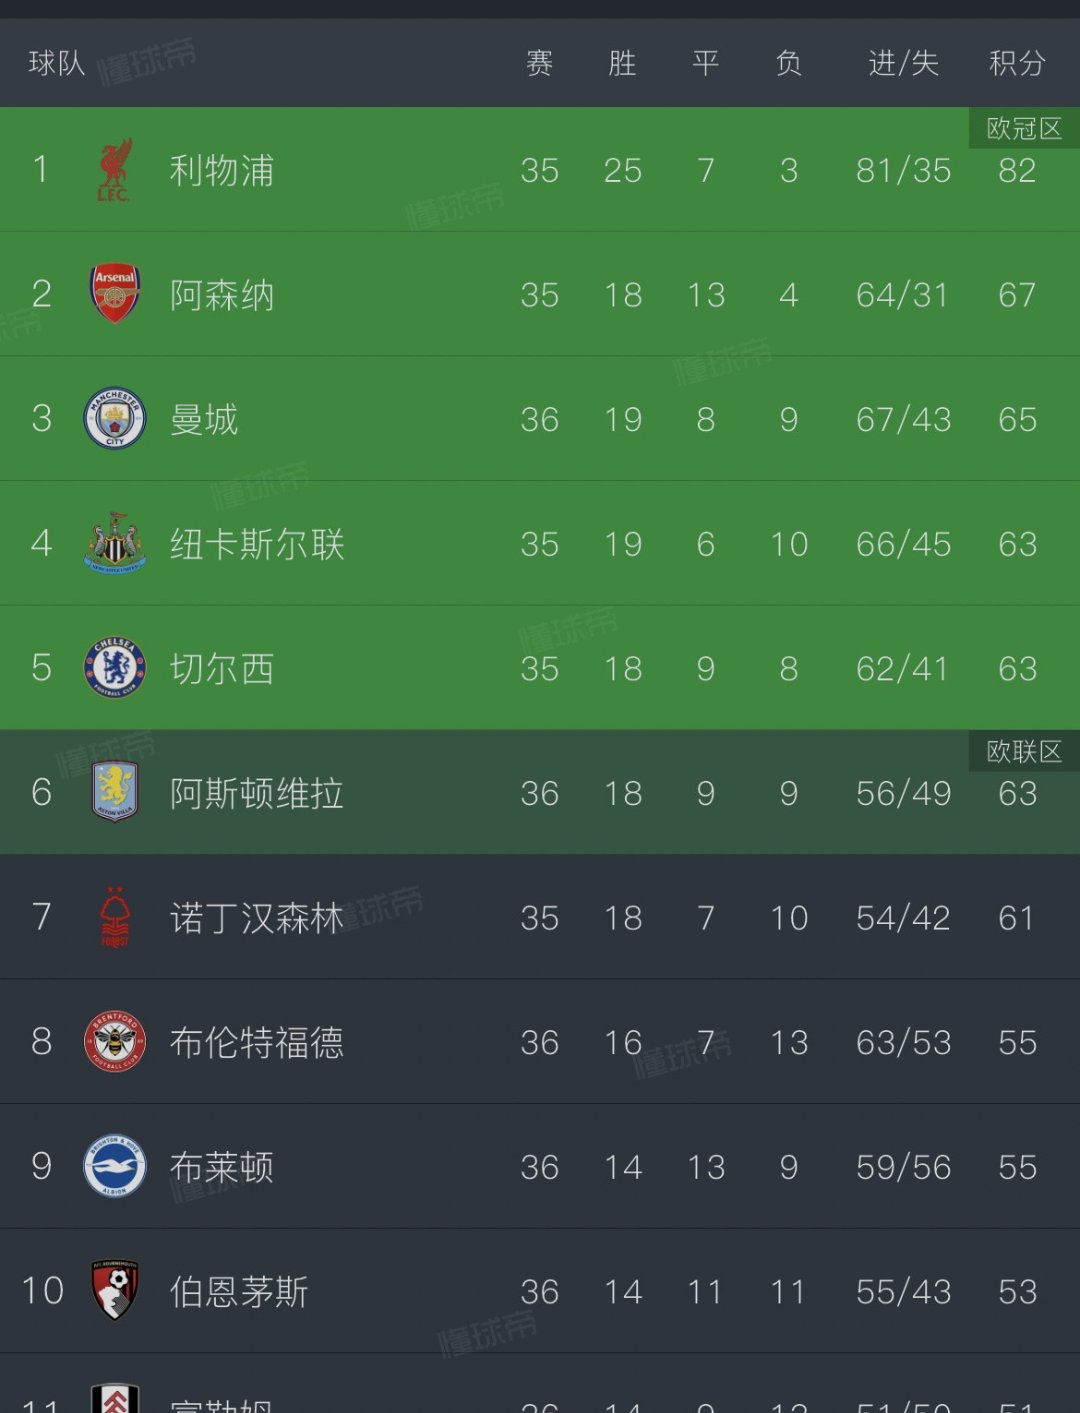
Task: Open team name 诺丁汉森林
Action: pyautogui.click(x=257, y=918)
